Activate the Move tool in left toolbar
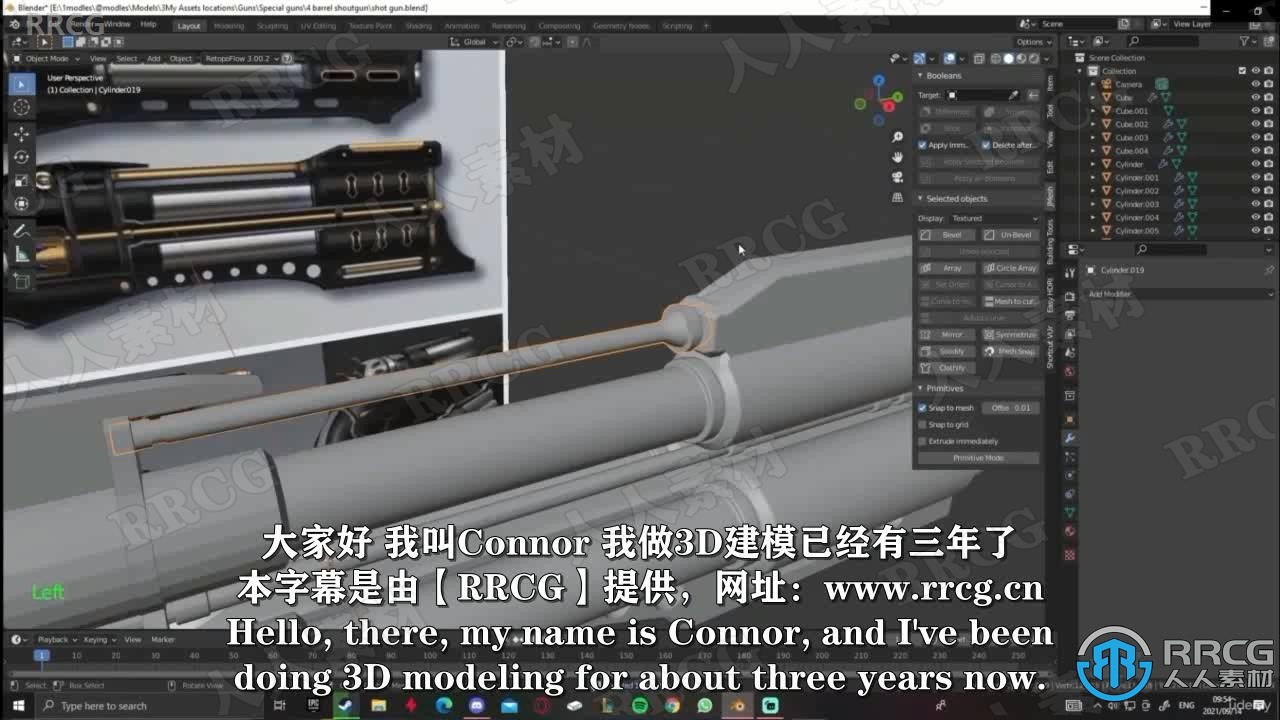 coord(21,134)
